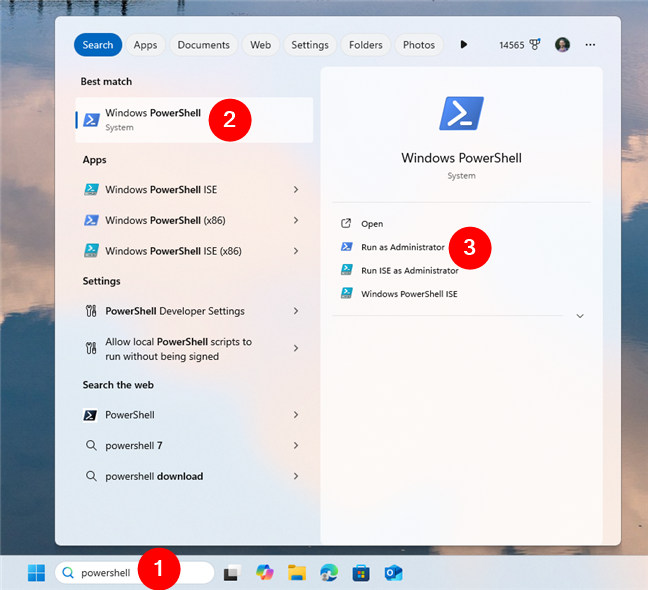Click the Open external-link icon

point(346,224)
